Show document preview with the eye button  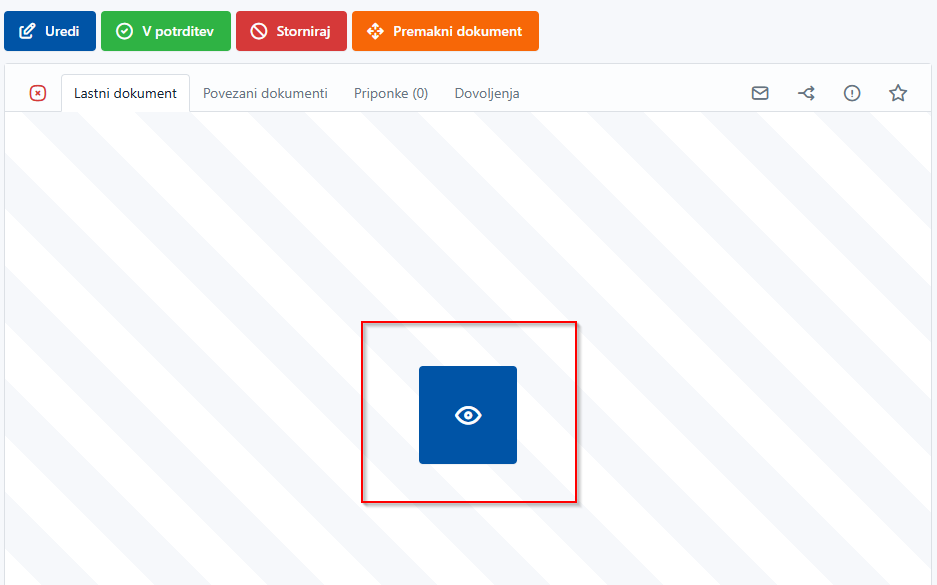[468, 415]
